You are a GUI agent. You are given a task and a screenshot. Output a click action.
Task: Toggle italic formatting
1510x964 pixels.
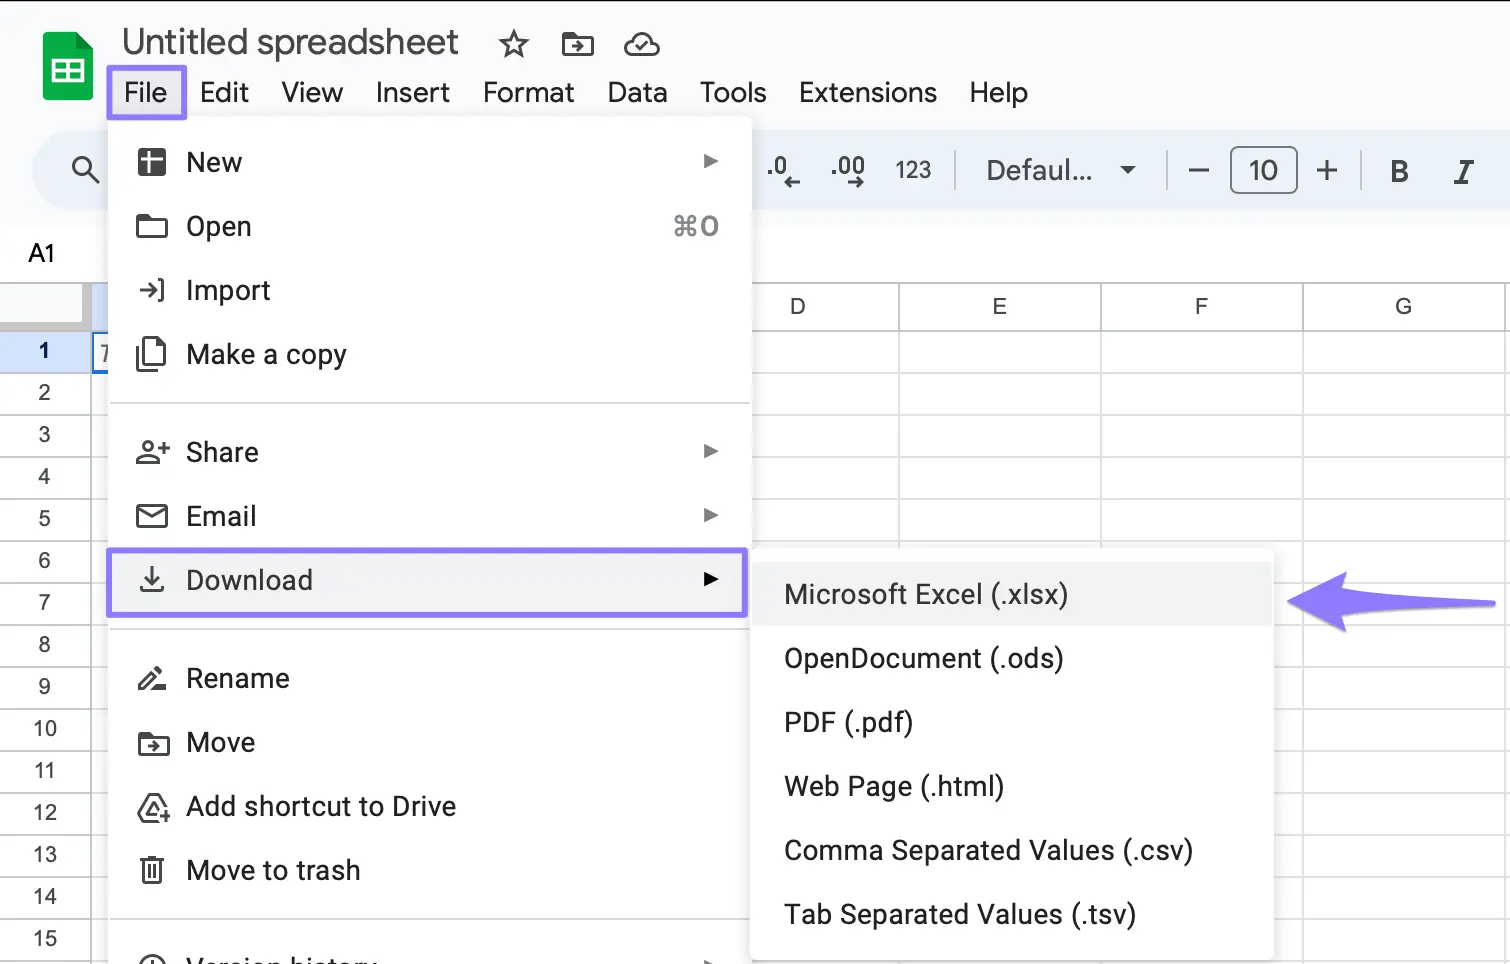coord(1463,171)
